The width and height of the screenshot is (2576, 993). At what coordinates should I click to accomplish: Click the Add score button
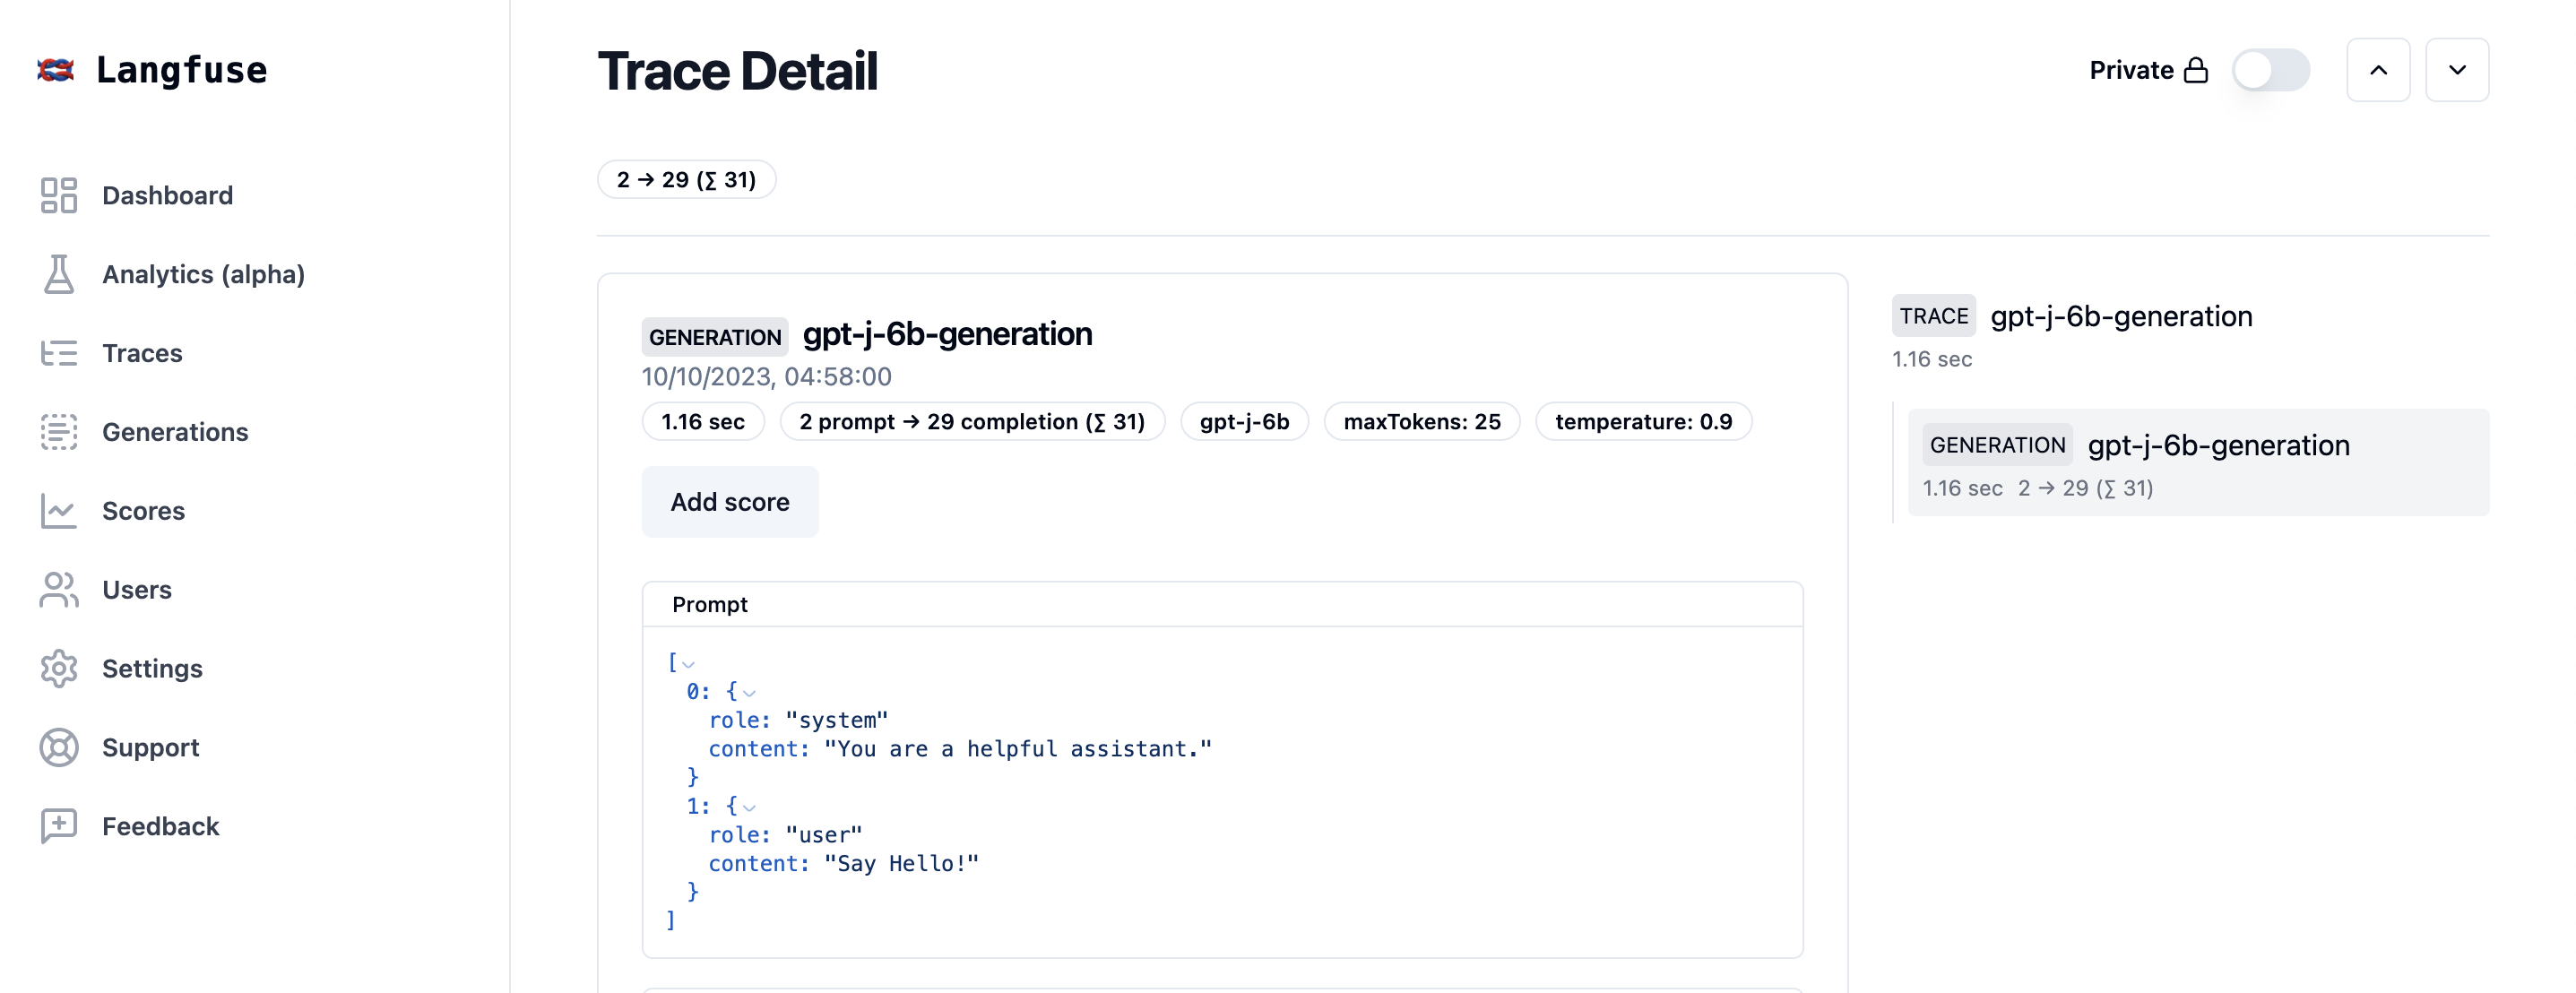[x=730, y=501]
